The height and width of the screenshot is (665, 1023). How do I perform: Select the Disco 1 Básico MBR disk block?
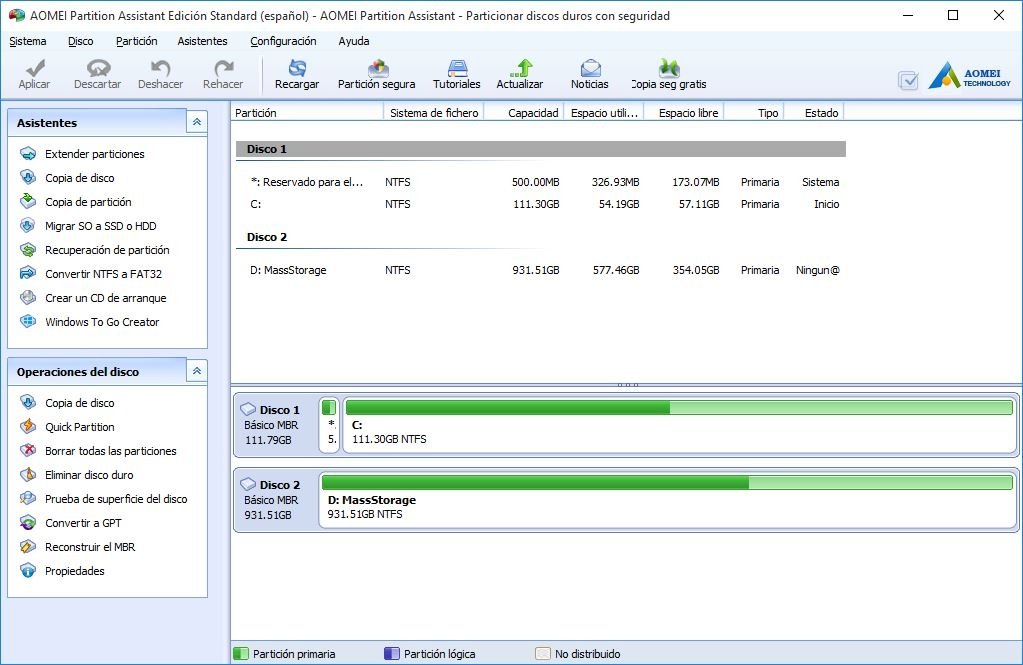[x=275, y=425]
